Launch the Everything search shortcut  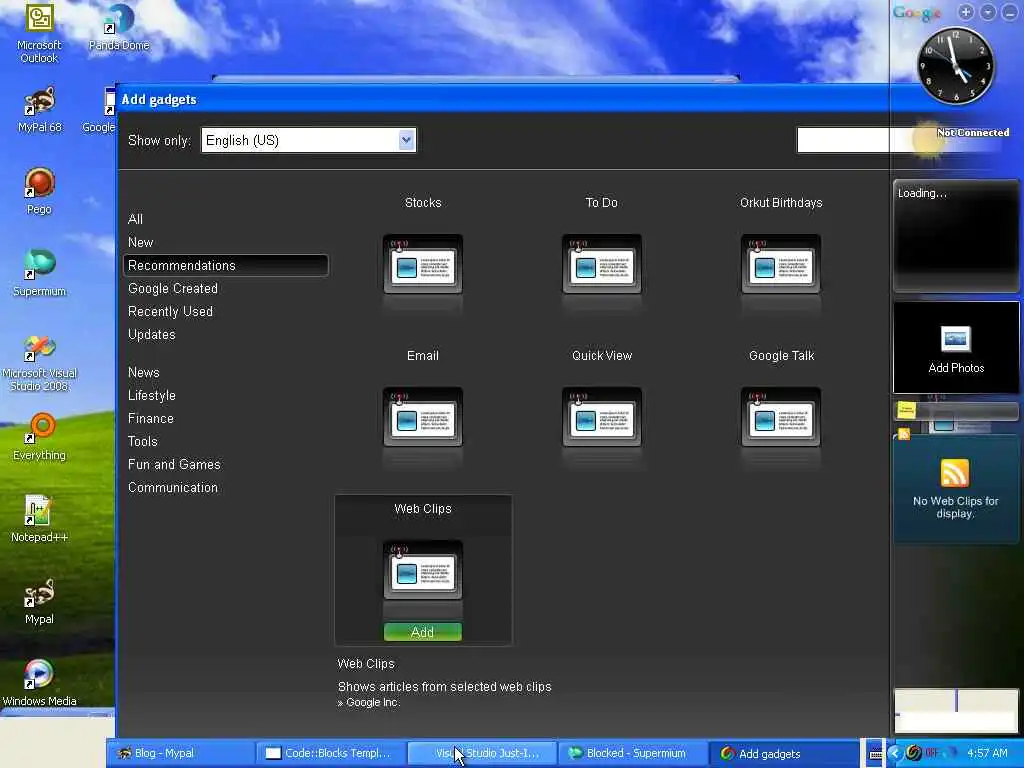click(x=39, y=437)
